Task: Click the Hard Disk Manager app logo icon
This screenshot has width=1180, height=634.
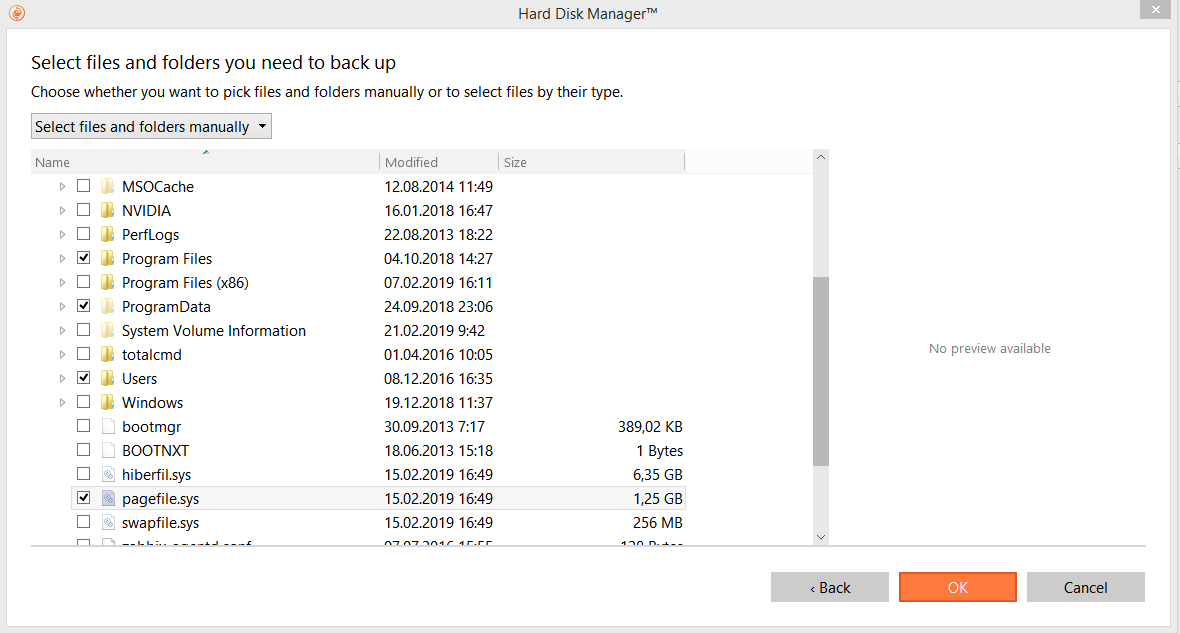Action: coord(17,13)
